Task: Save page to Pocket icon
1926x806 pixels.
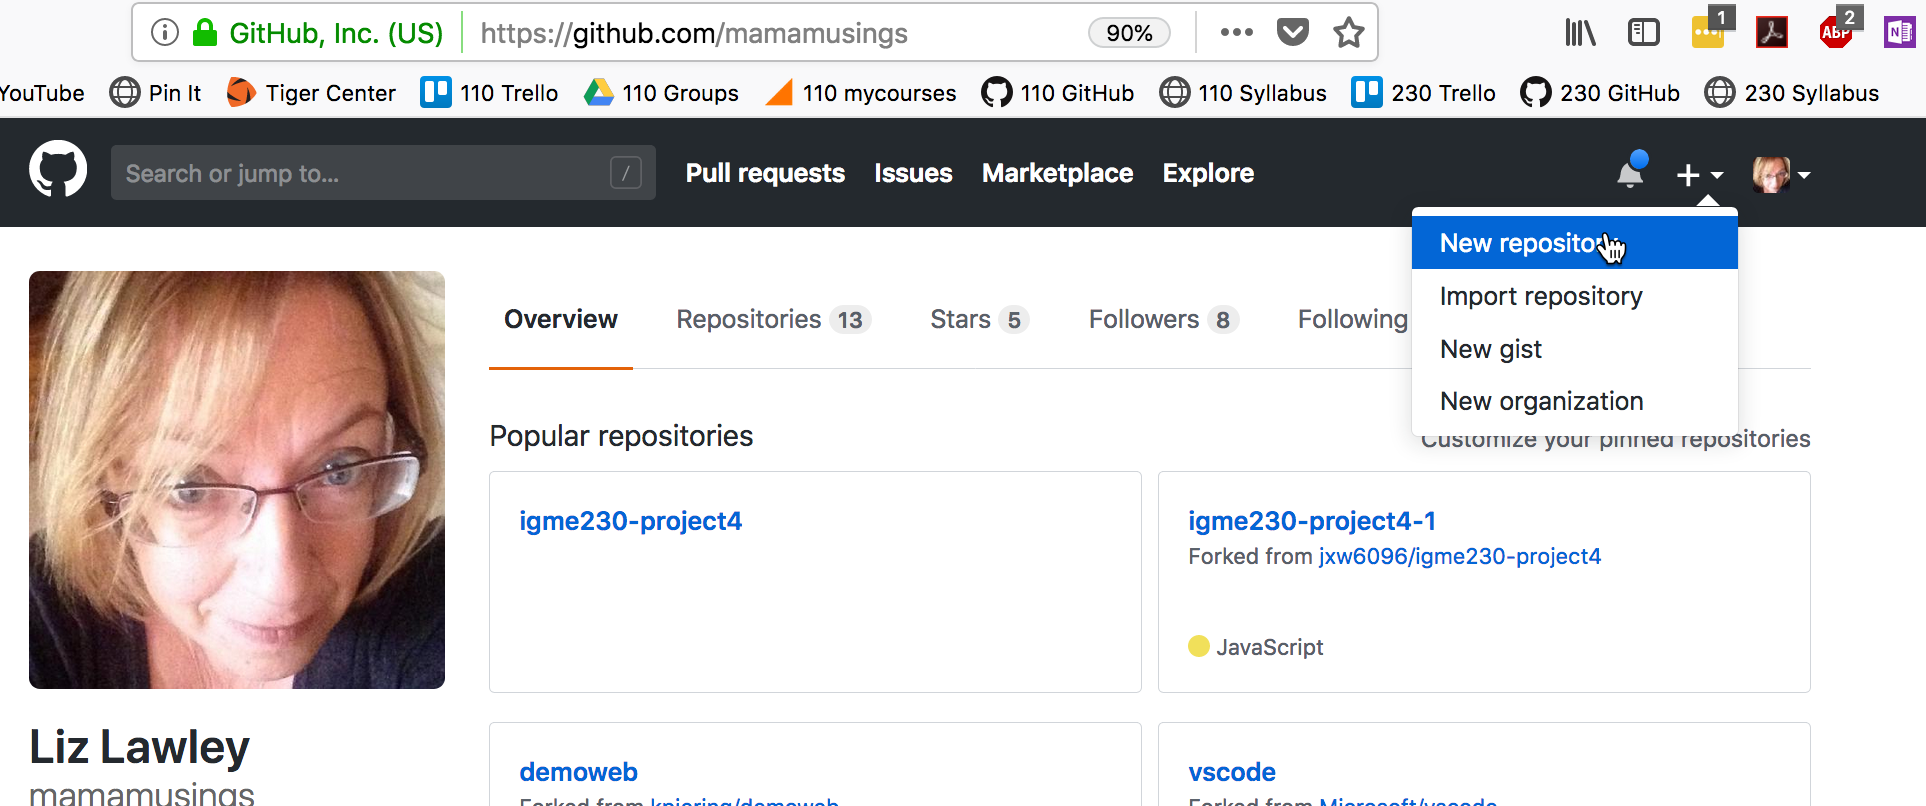Action: (1293, 32)
